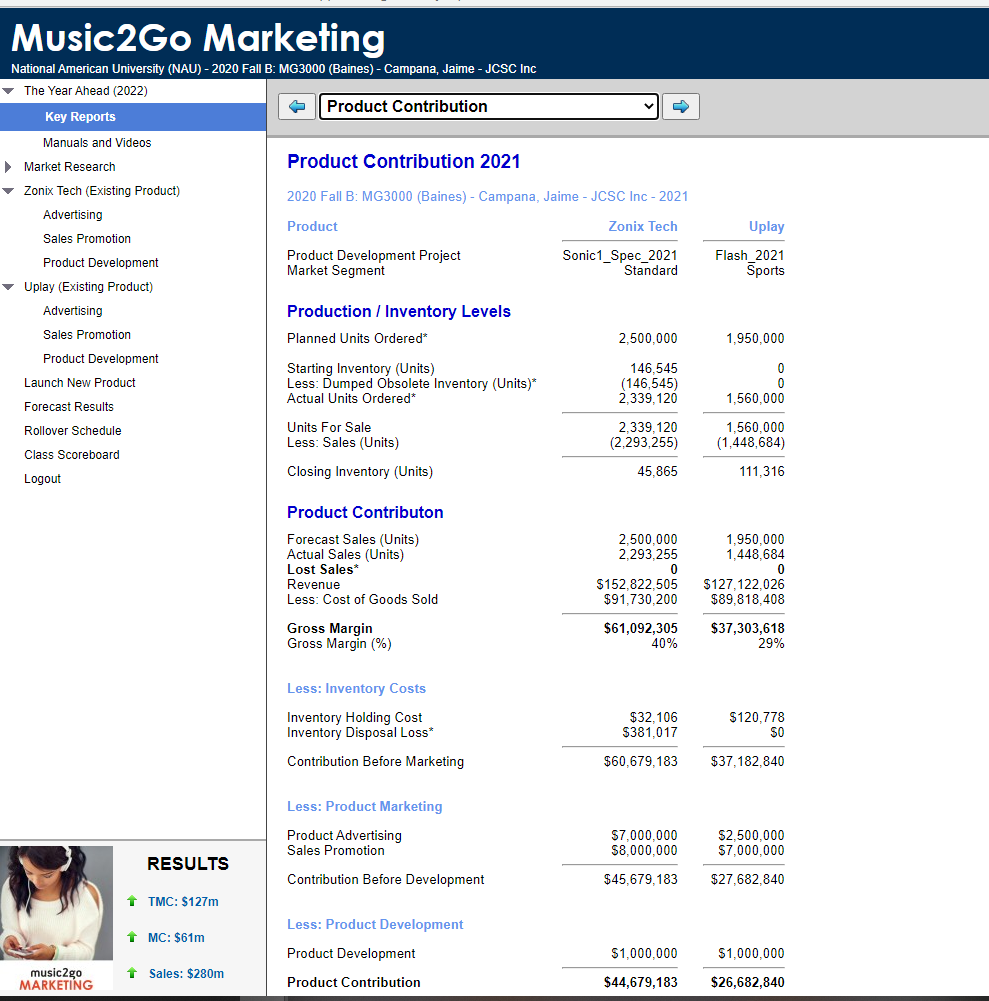The width and height of the screenshot is (989, 1001).
Task: Click Less: Product Marketing heading
Action: [x=365, y=807]
